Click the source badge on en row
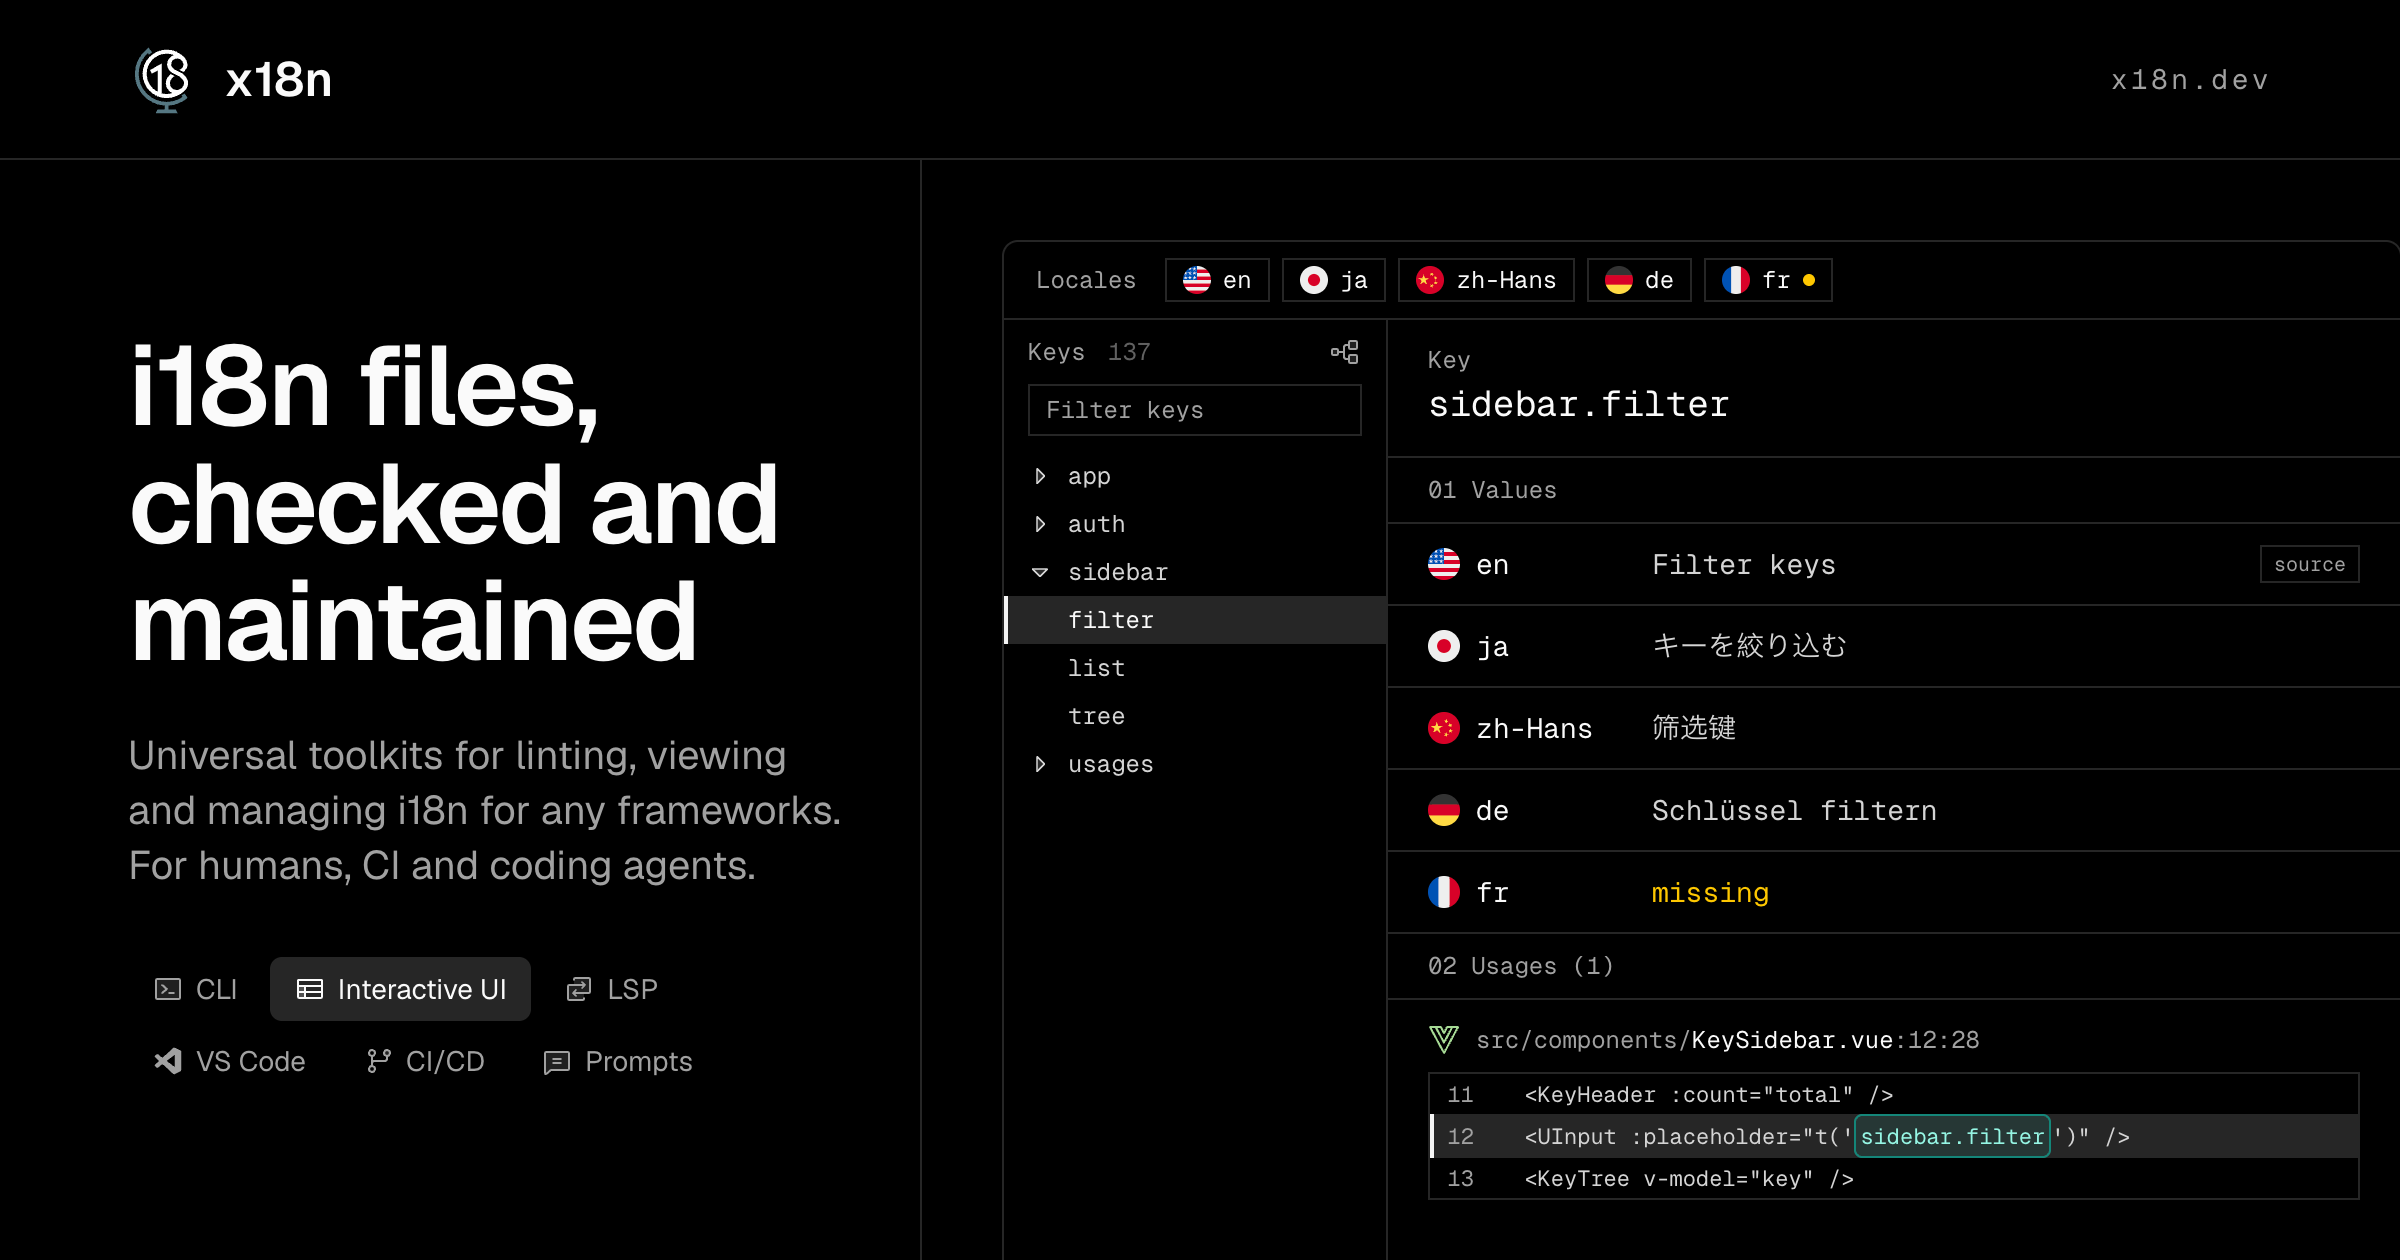This screenshot has width=2400, height=1260. point(2309,564)
